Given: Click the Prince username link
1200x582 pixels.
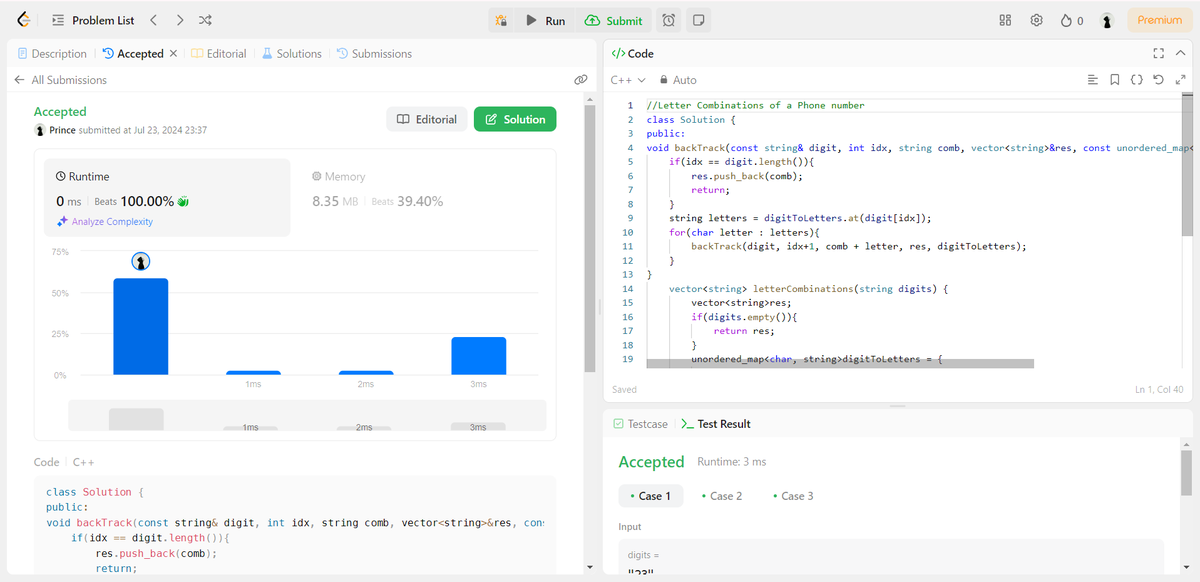Looking at the screenshot, I should coord(63,130).
